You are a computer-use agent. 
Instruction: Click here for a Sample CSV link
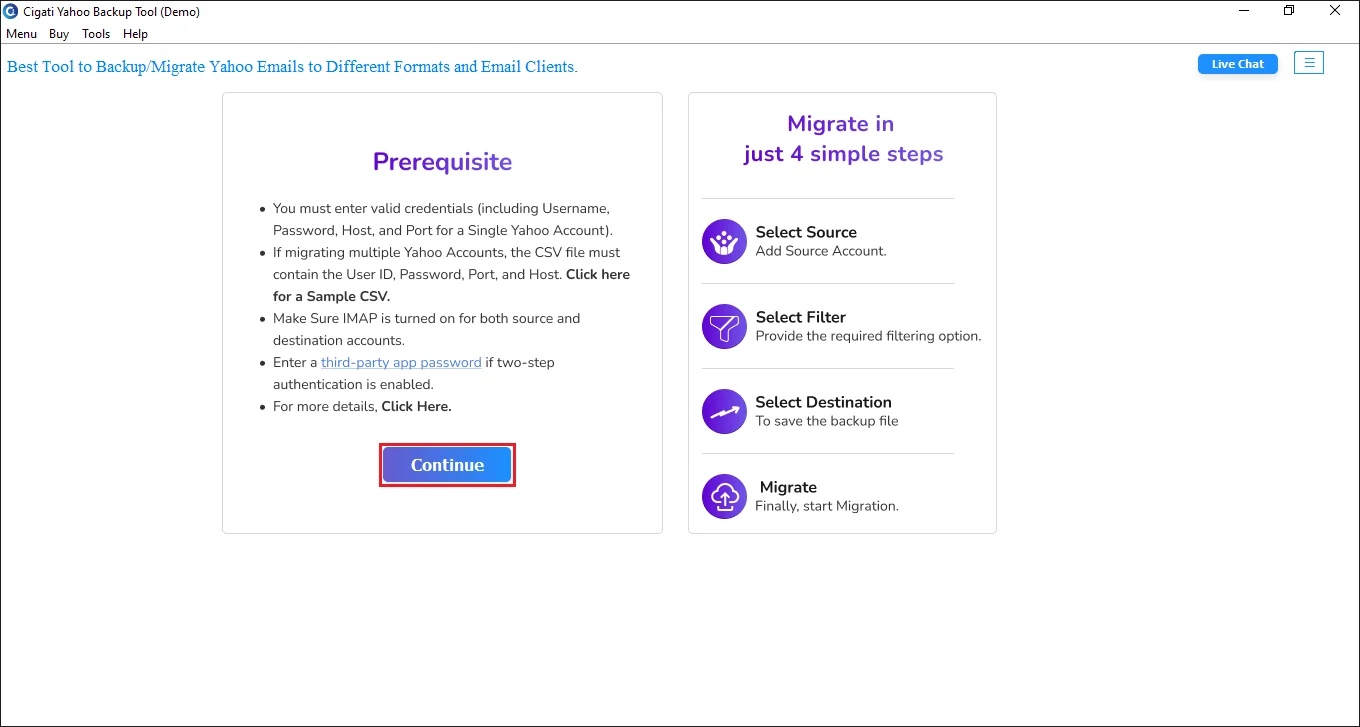click(451, 285)
